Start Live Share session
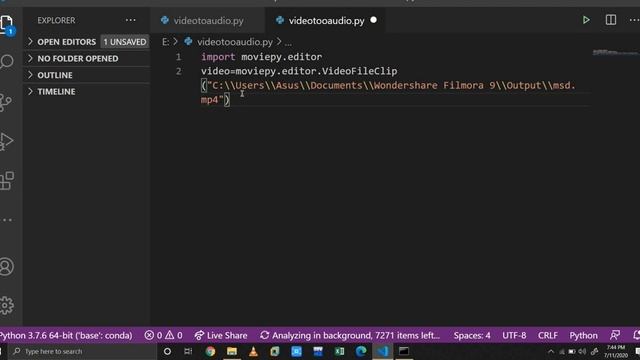The width and height of the screenshot is (640, 360). click(x=221, y=335)
